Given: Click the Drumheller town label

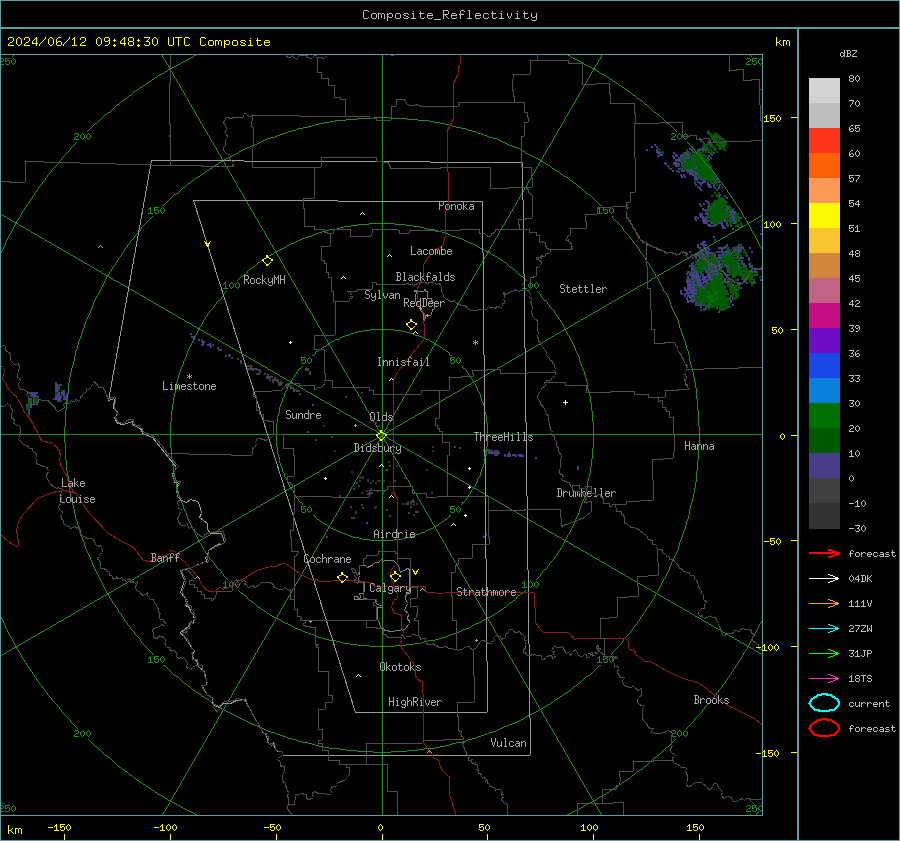Looking at the screenshot, I should coord(586,493).
